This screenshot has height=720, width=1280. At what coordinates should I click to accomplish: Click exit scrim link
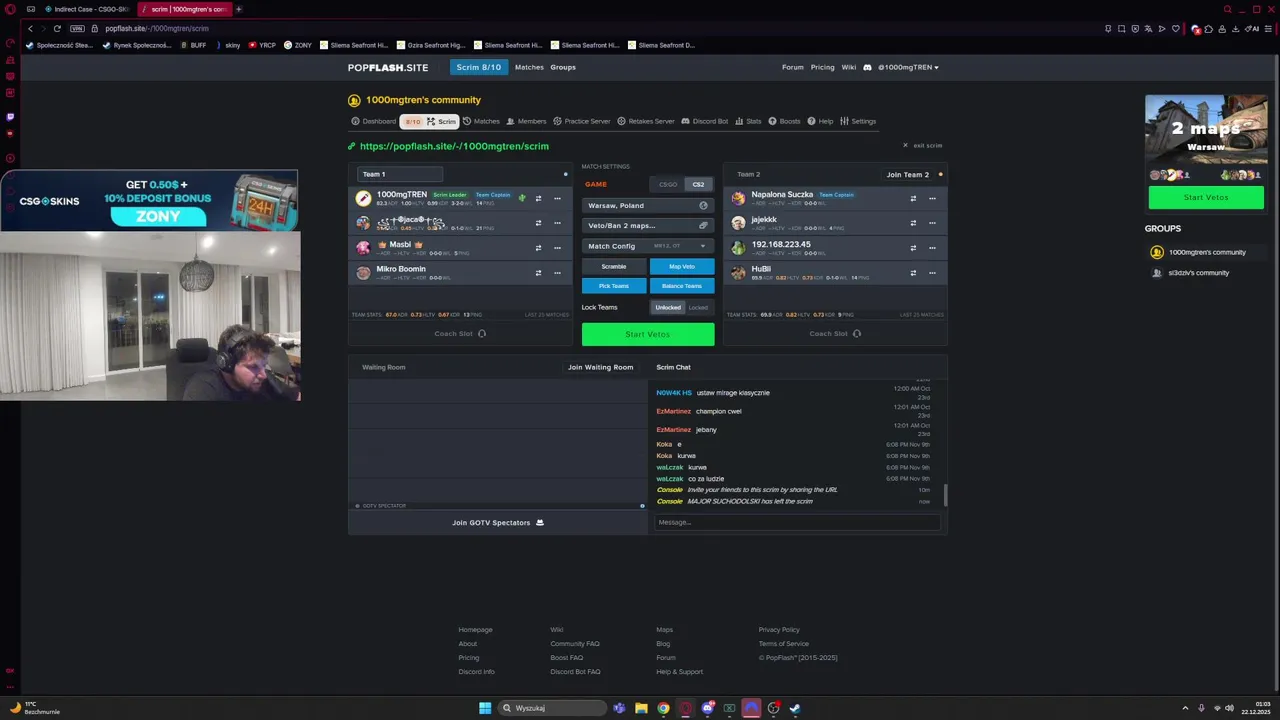tap(922, 145)
